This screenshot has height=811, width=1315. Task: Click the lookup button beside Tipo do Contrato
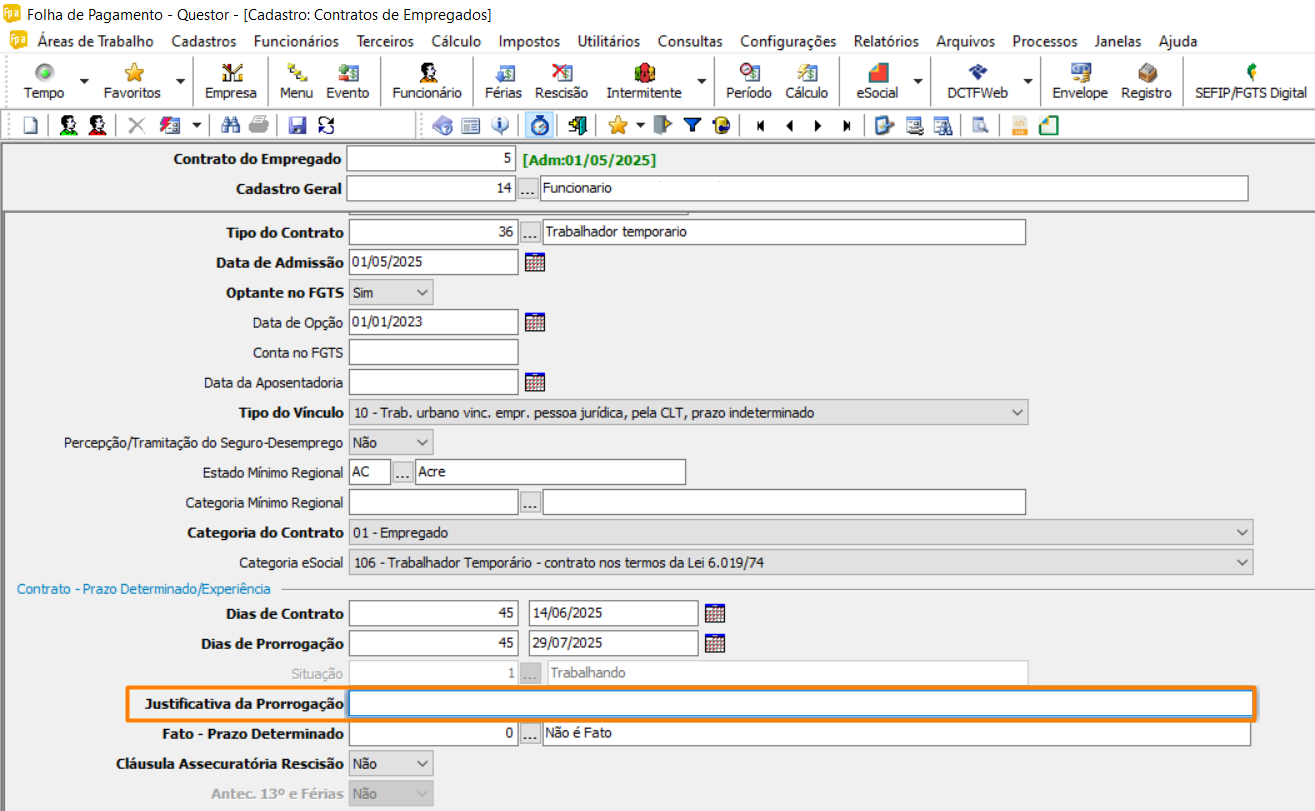(530, 233)
